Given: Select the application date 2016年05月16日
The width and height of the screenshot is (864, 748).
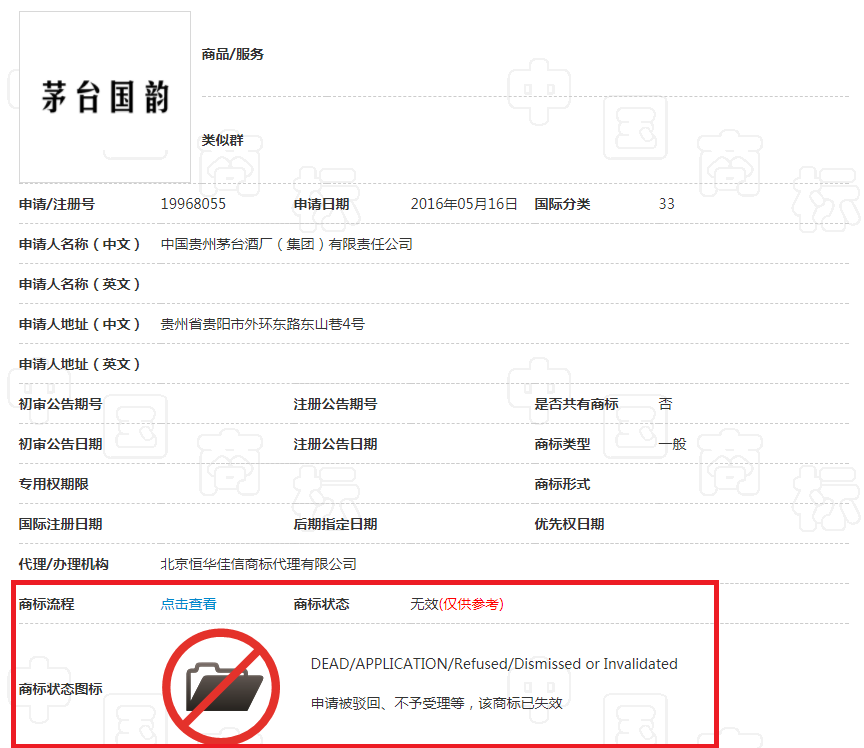Looking at the screenshot, I should [x=464, y=204].
